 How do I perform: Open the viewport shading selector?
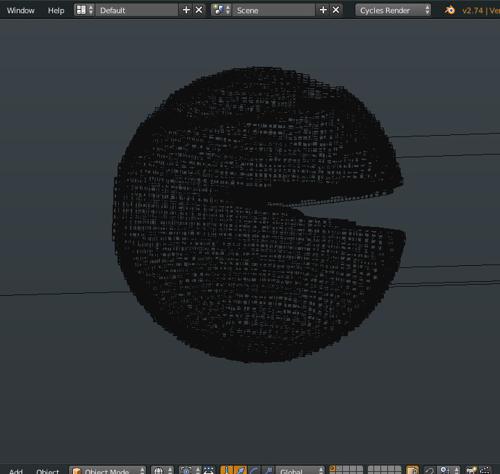162,470
